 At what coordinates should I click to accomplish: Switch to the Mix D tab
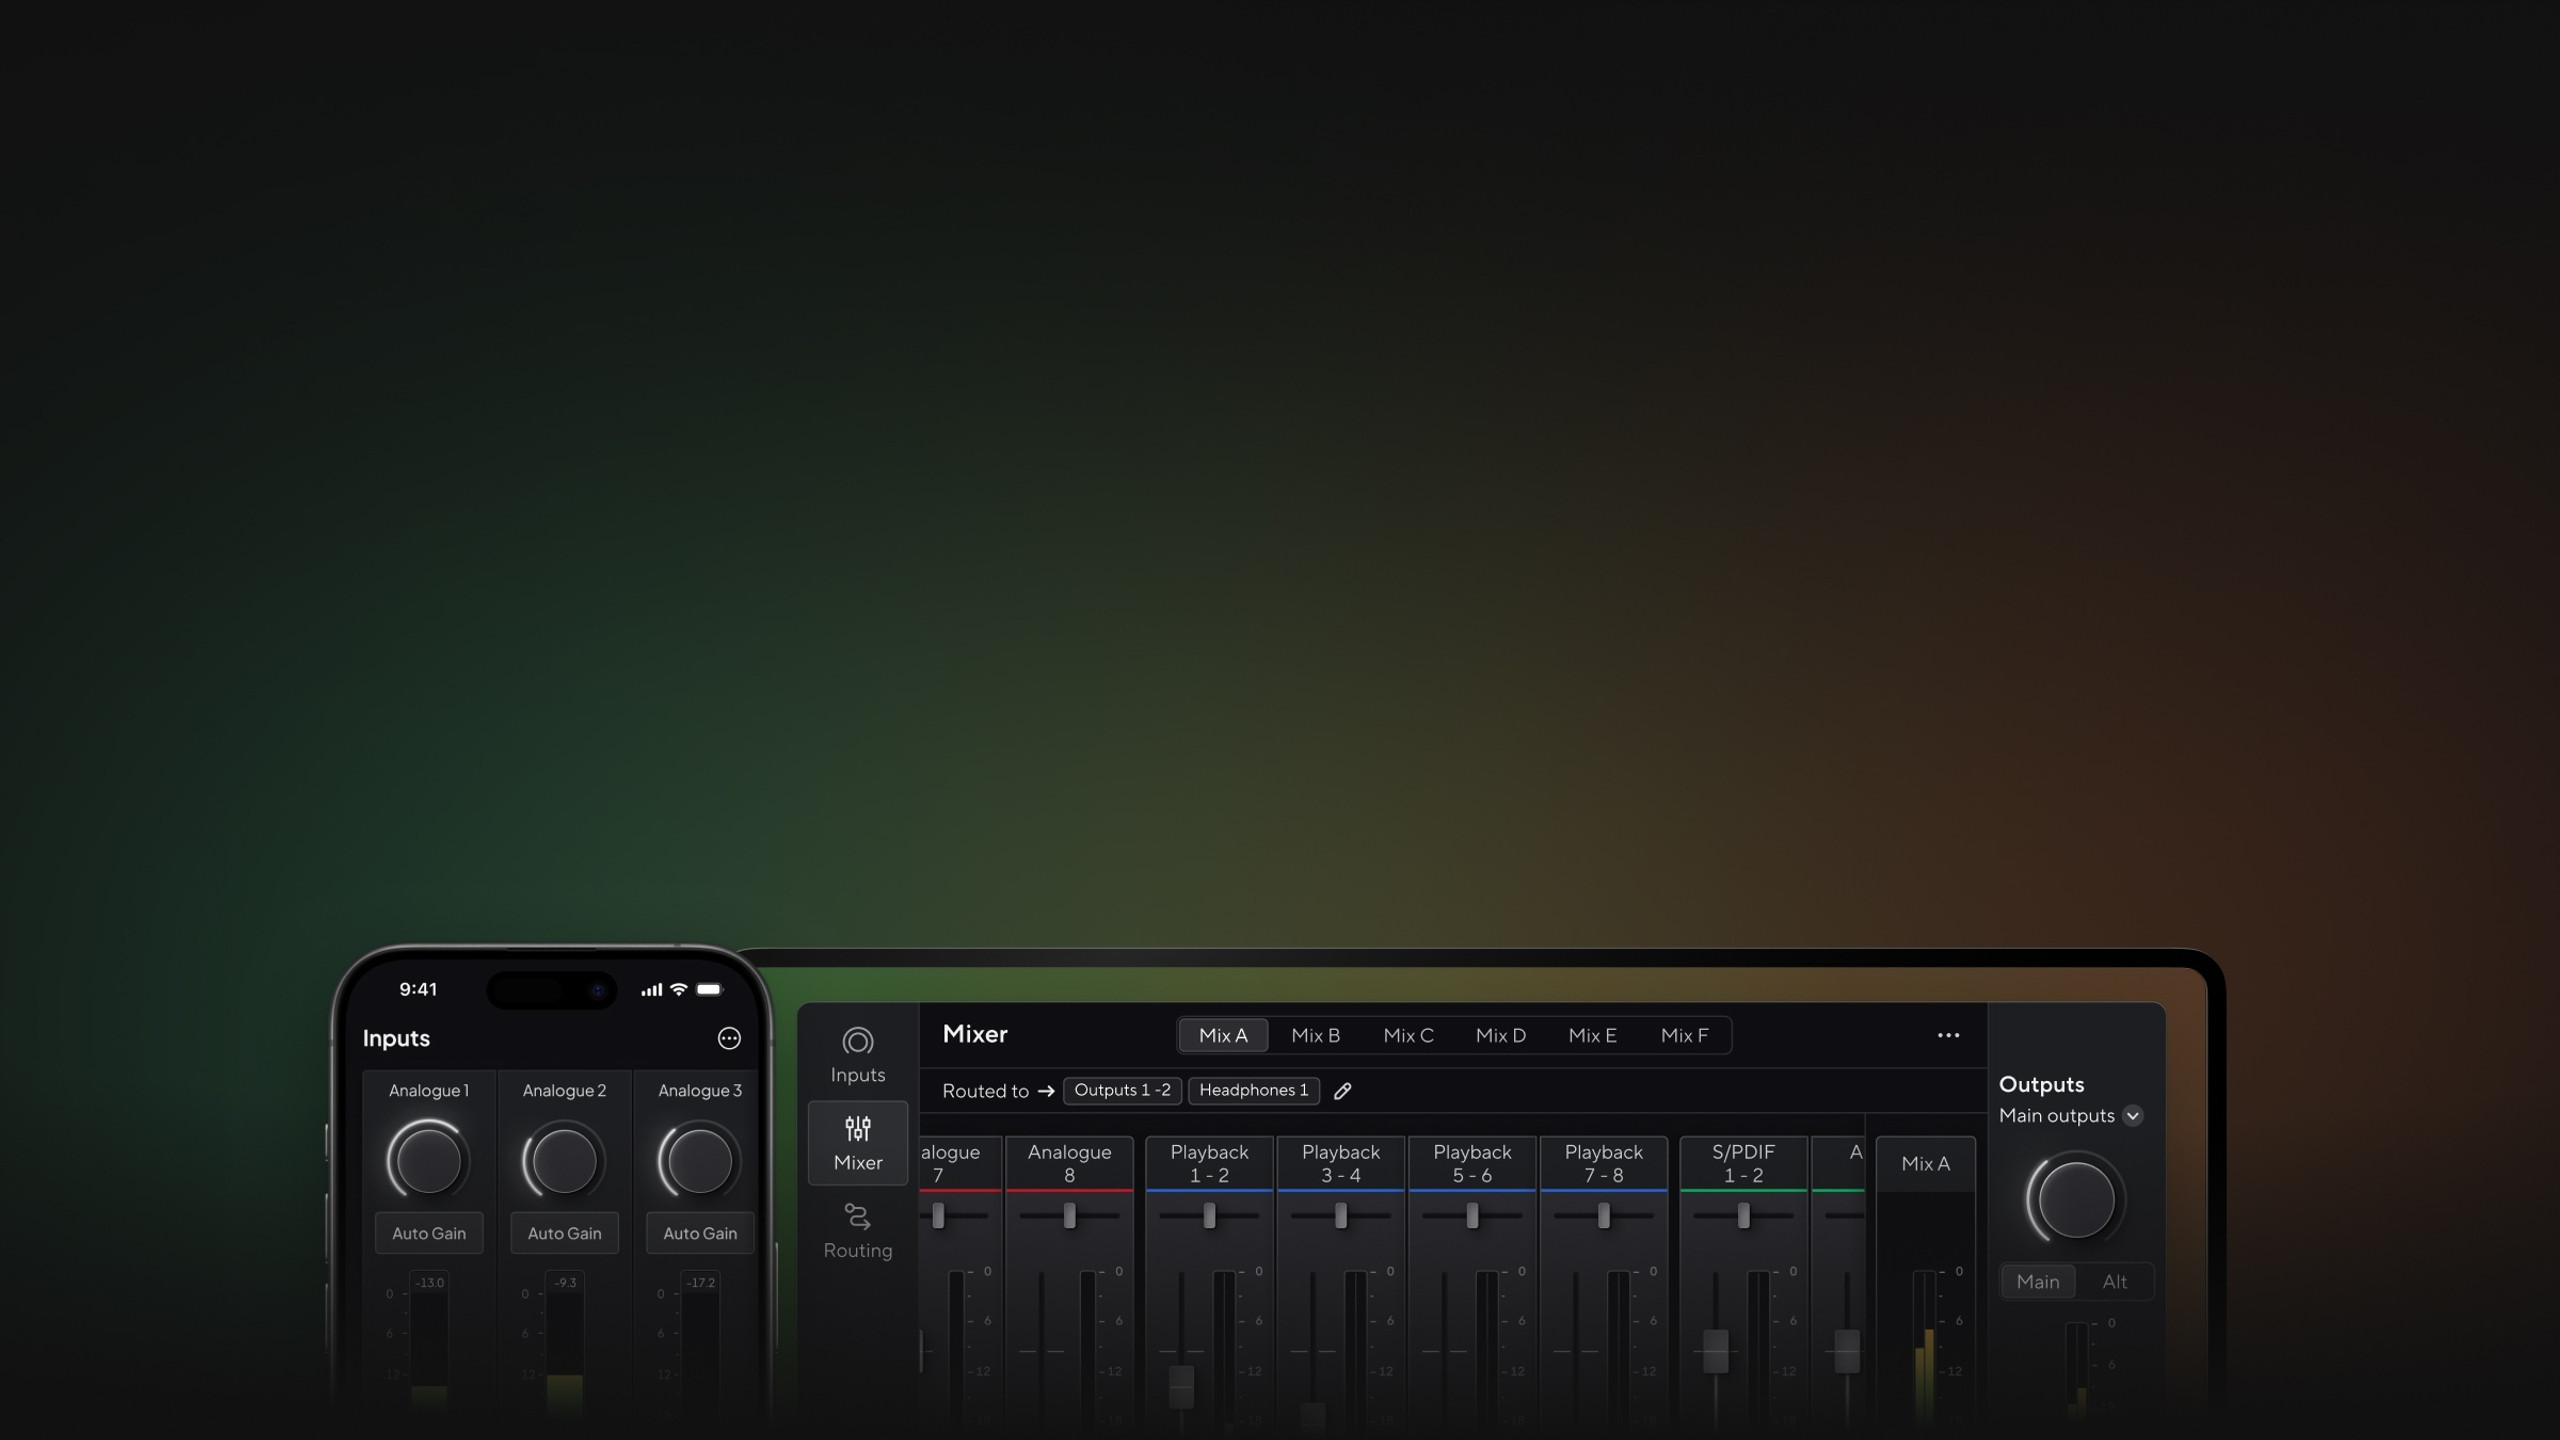click(1501, 1035)
